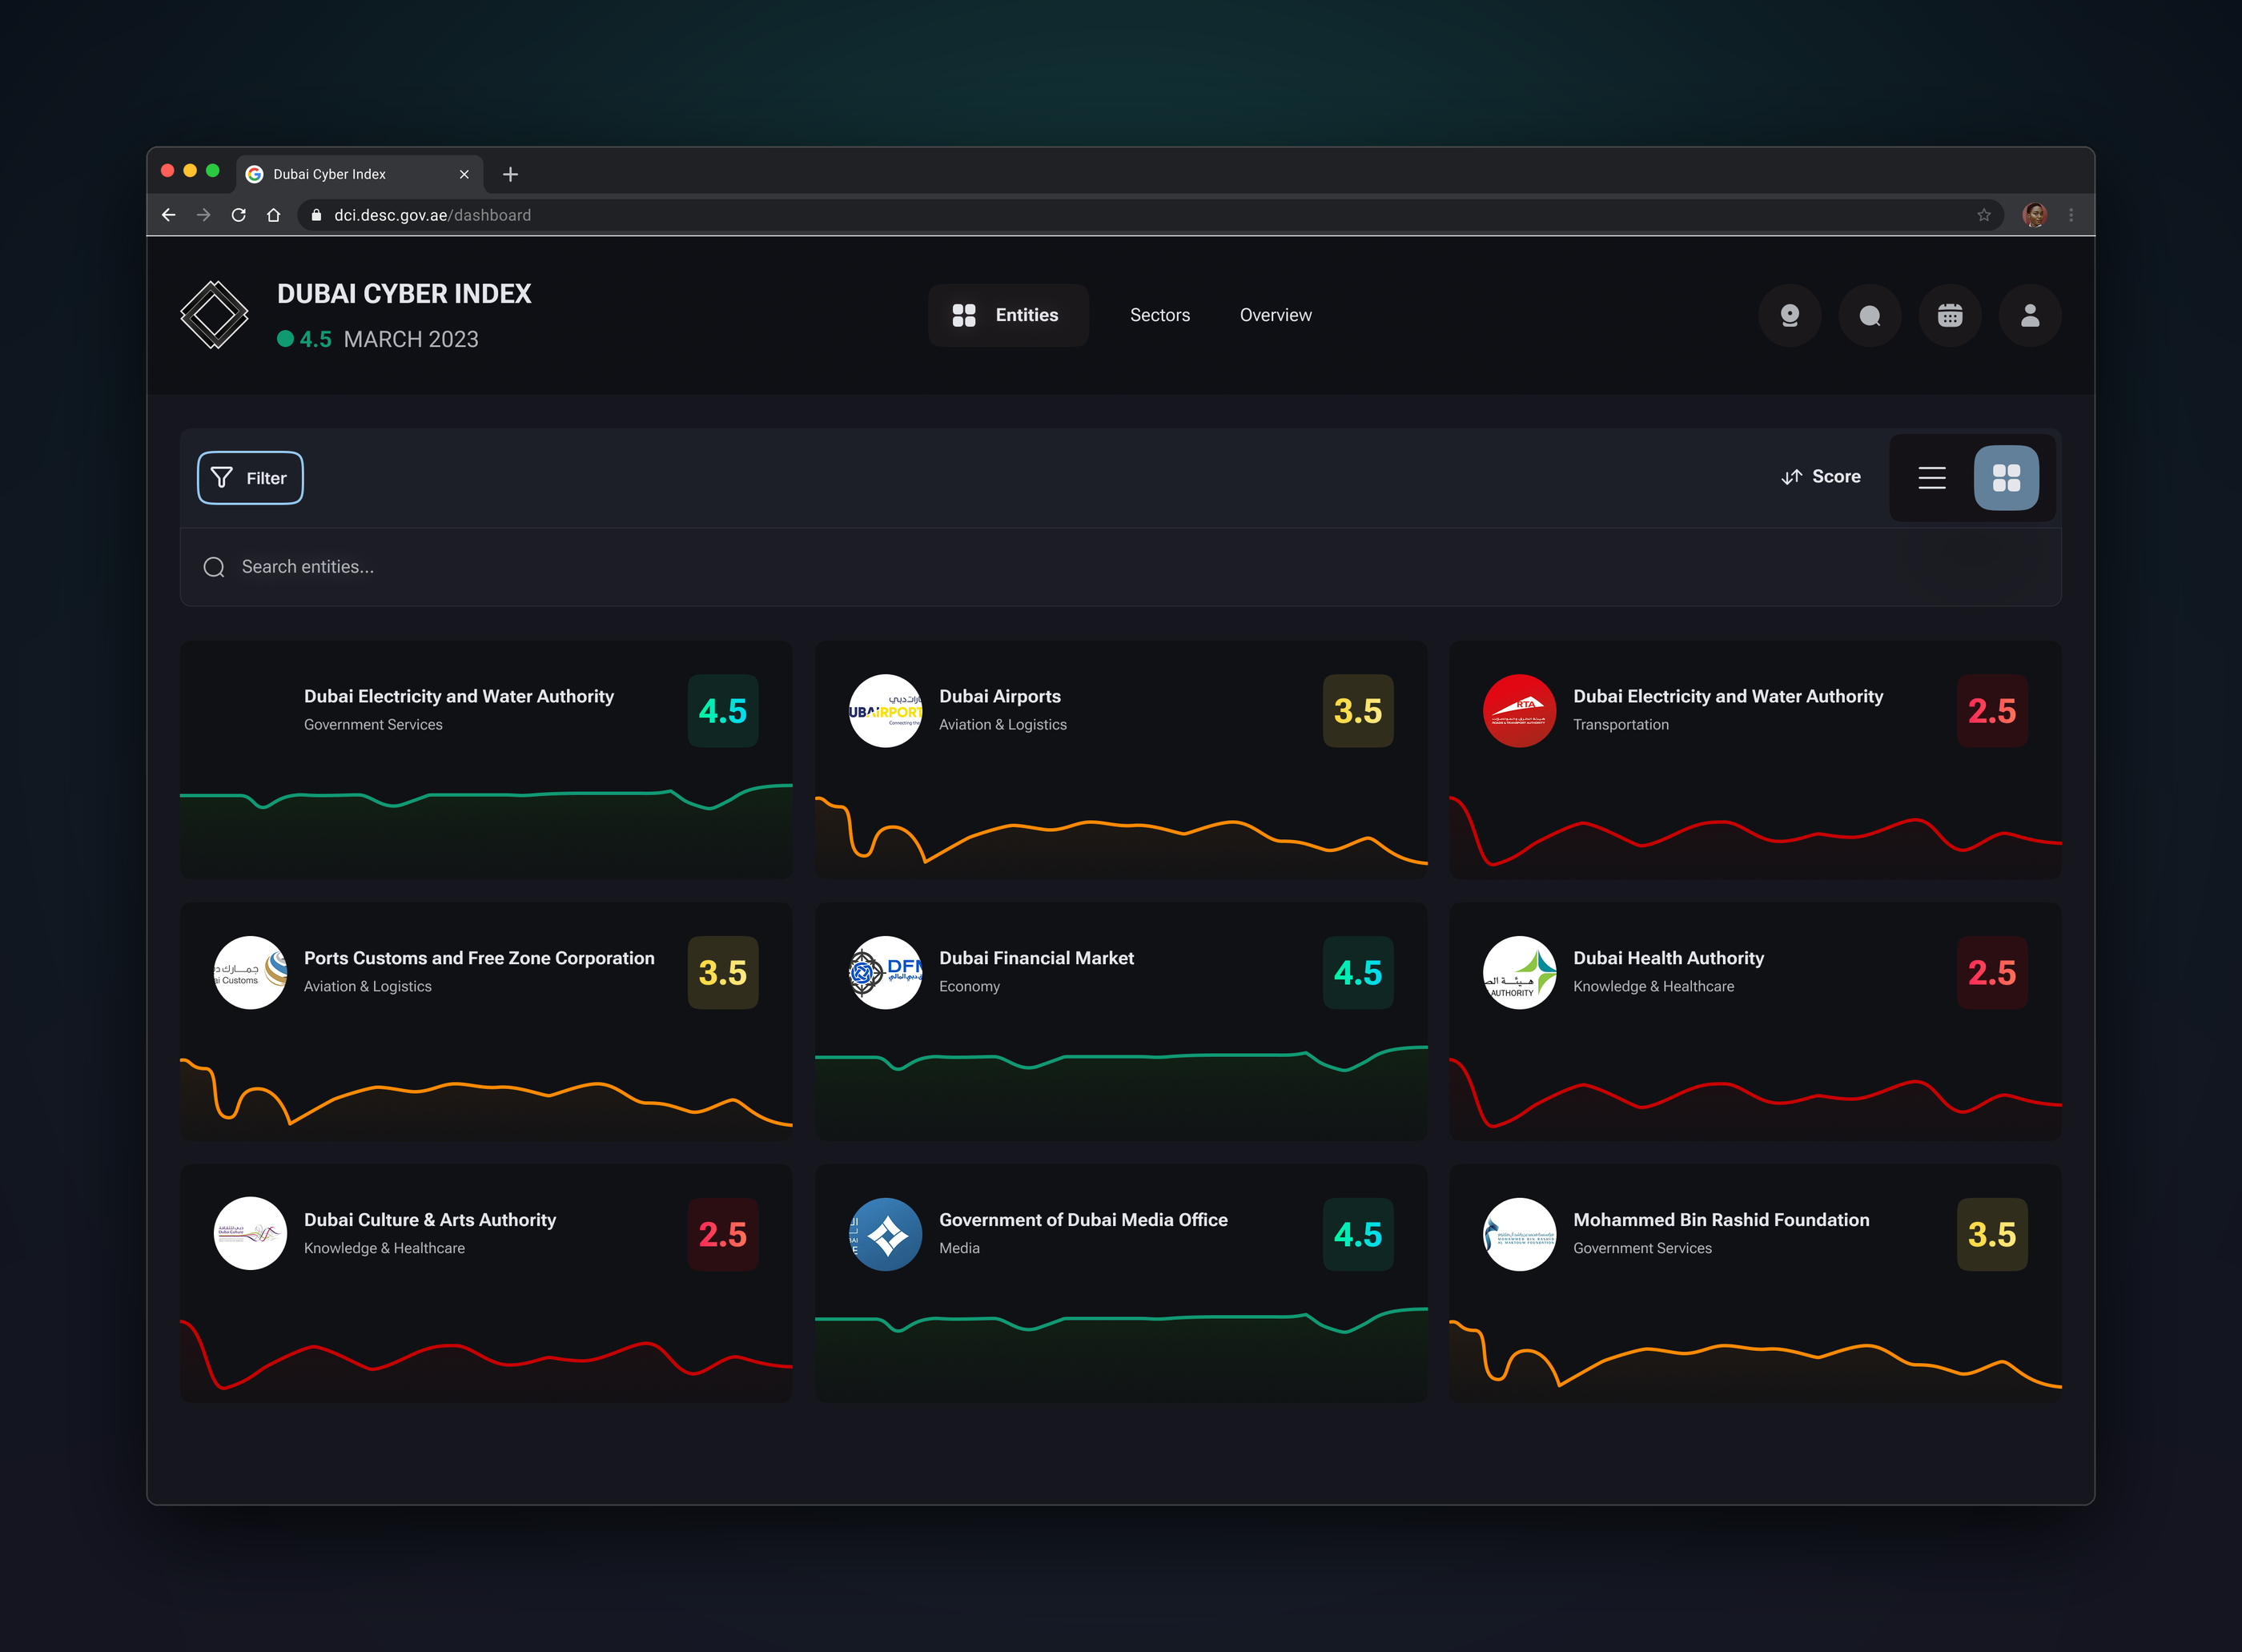Open the Dubai Airports card title
The width and height of the screenshot is (2242, 1652).
pyautogui.click(x=1000, y=696)
